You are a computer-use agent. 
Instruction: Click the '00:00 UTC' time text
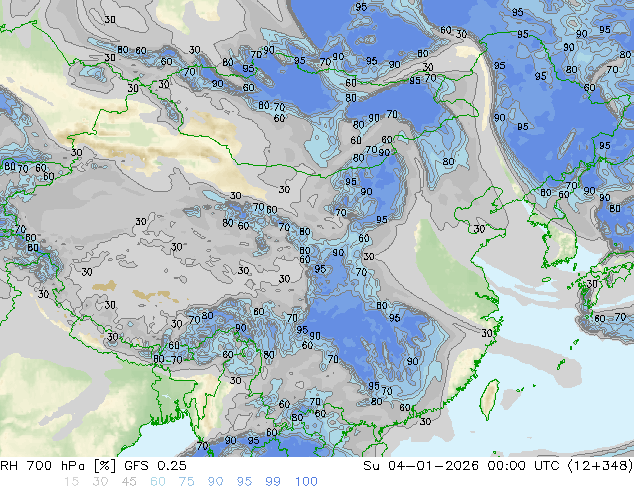pyautogui.click(x=524, y=466)
